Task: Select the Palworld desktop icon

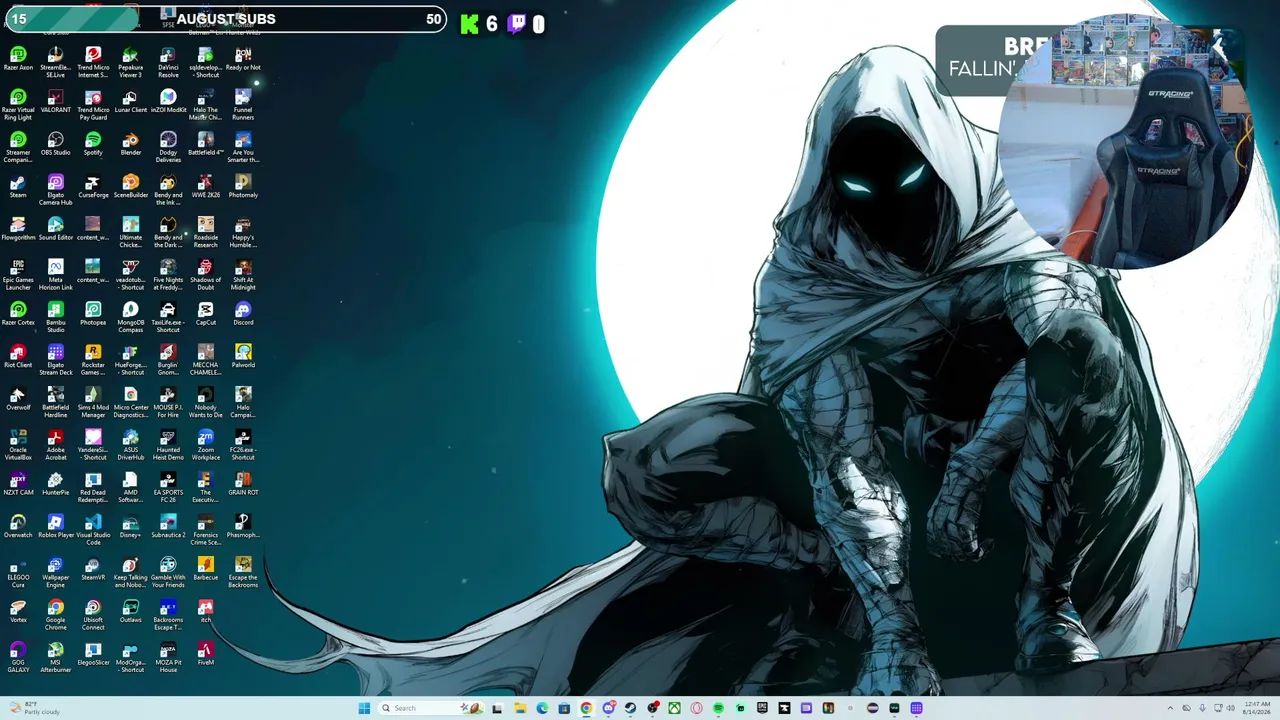Action: (243, 356)
